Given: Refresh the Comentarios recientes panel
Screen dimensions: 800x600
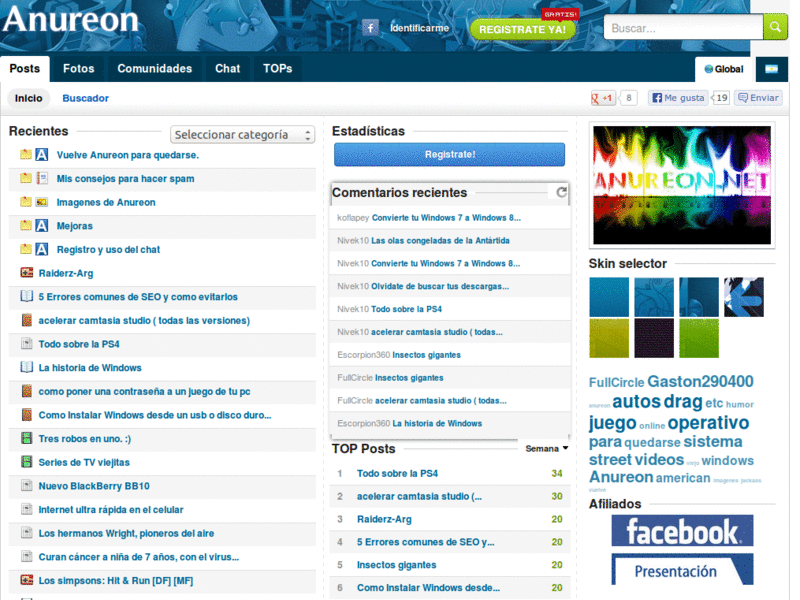Looking at the screenshot, I should point(561,192).
